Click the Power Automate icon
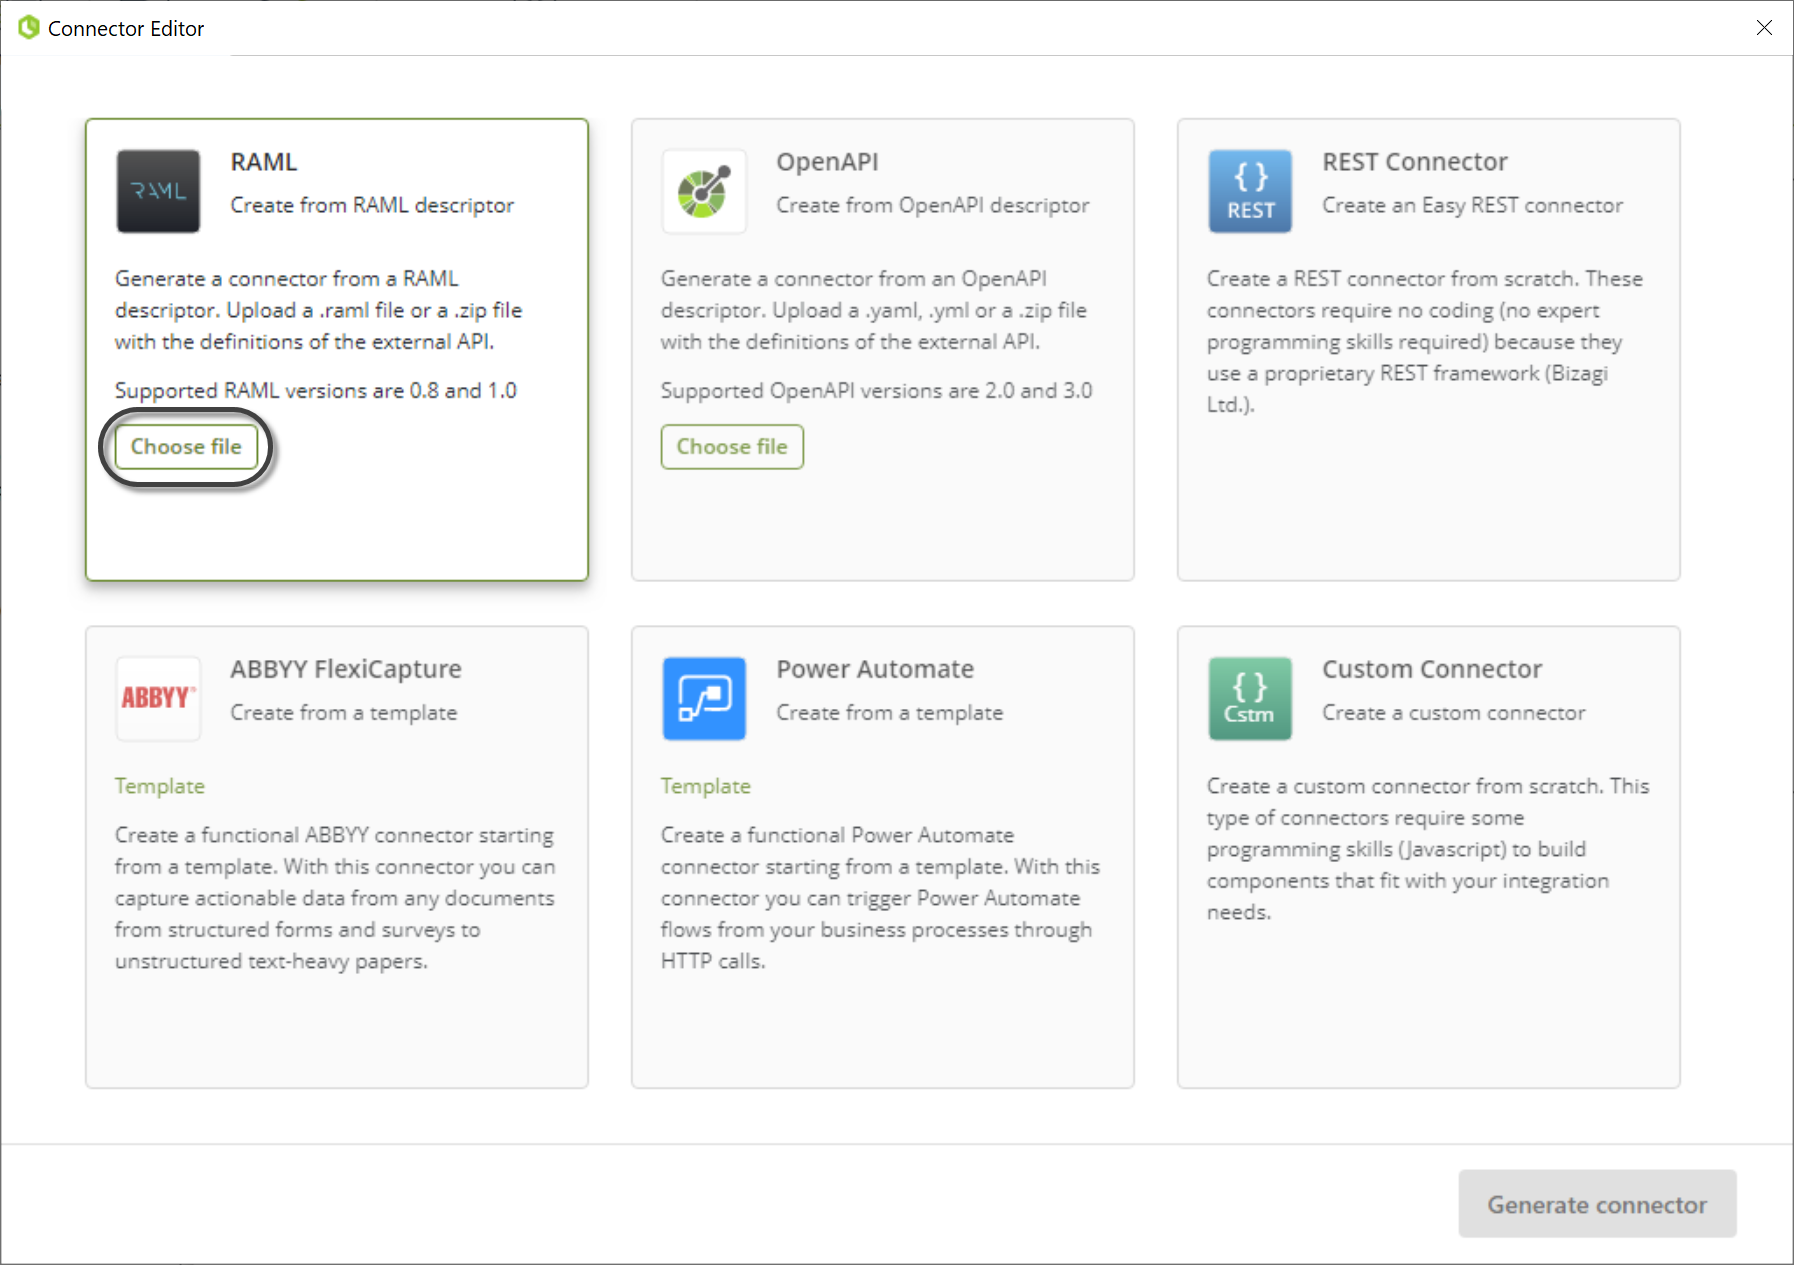This screenshot has height=1265, width=1794. coord(704,698)
